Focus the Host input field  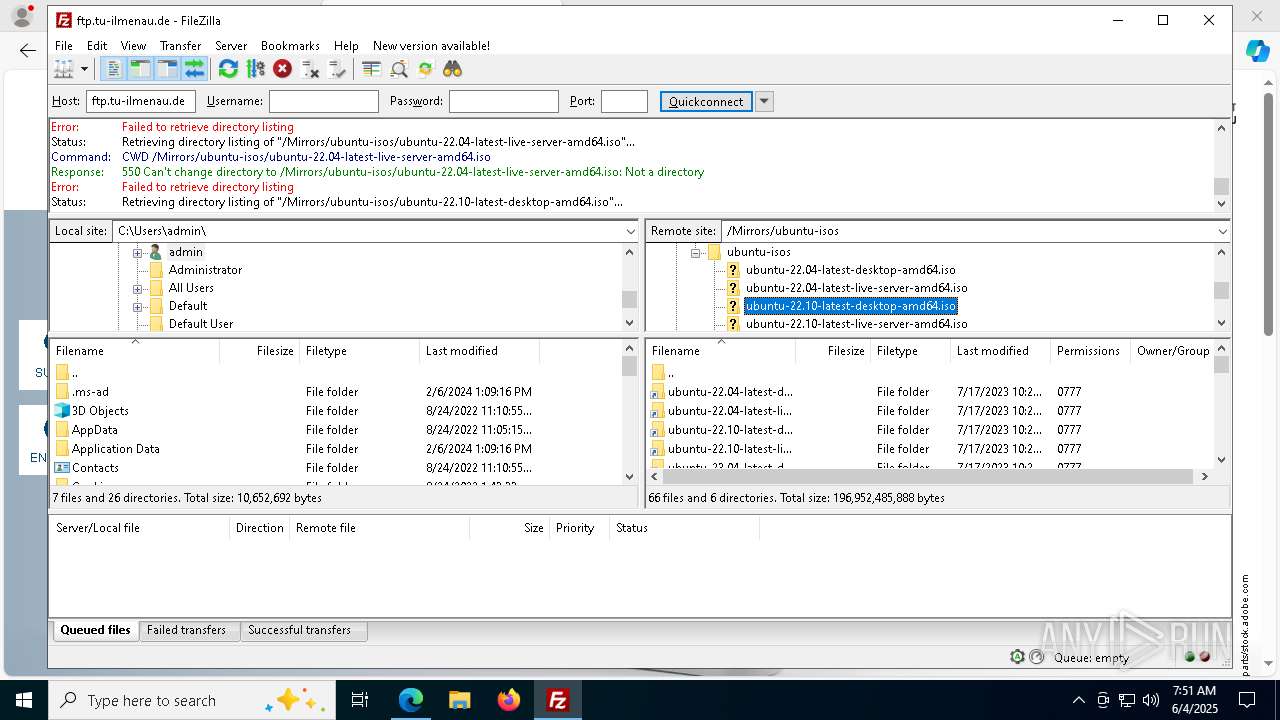(x=141, y=101)
